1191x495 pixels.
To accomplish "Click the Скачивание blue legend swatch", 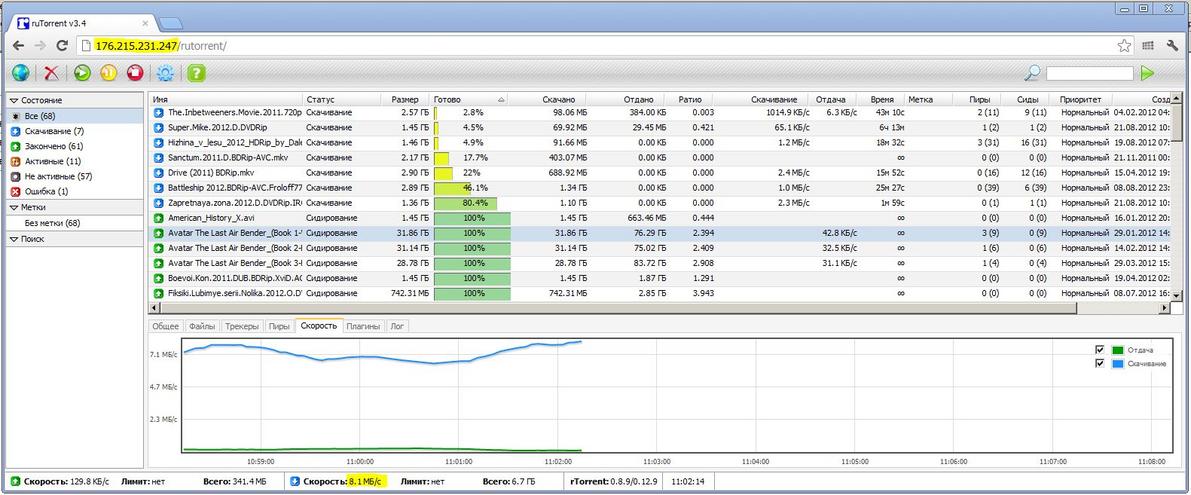I will pos(1117,364).
